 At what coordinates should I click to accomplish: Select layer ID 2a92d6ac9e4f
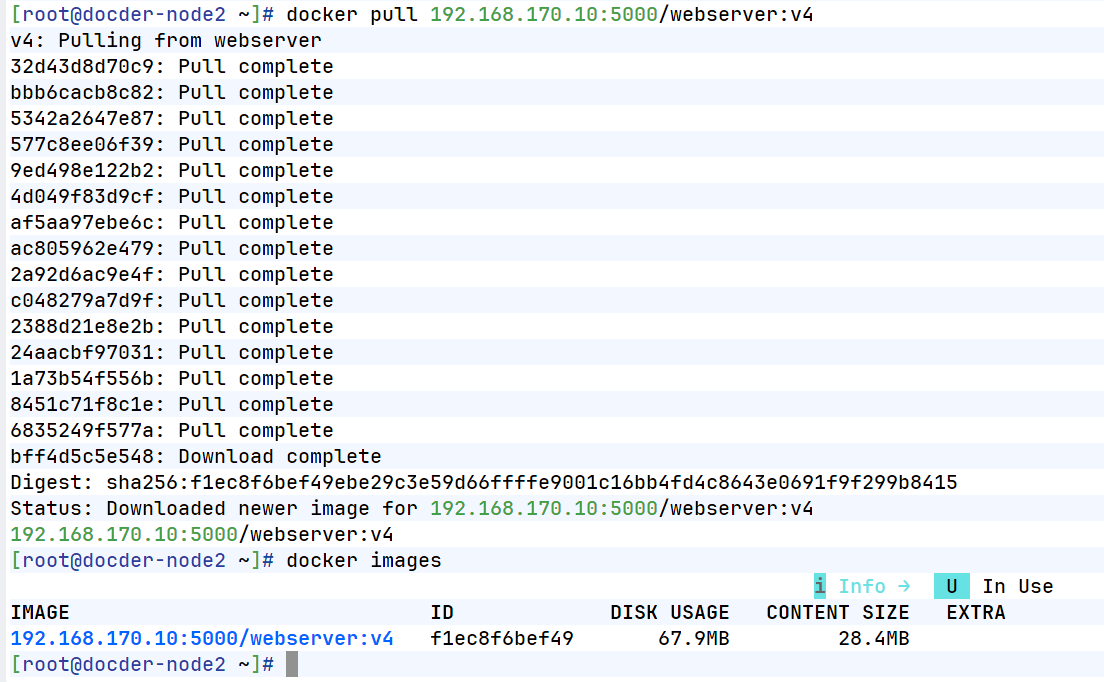click(82, 274)
